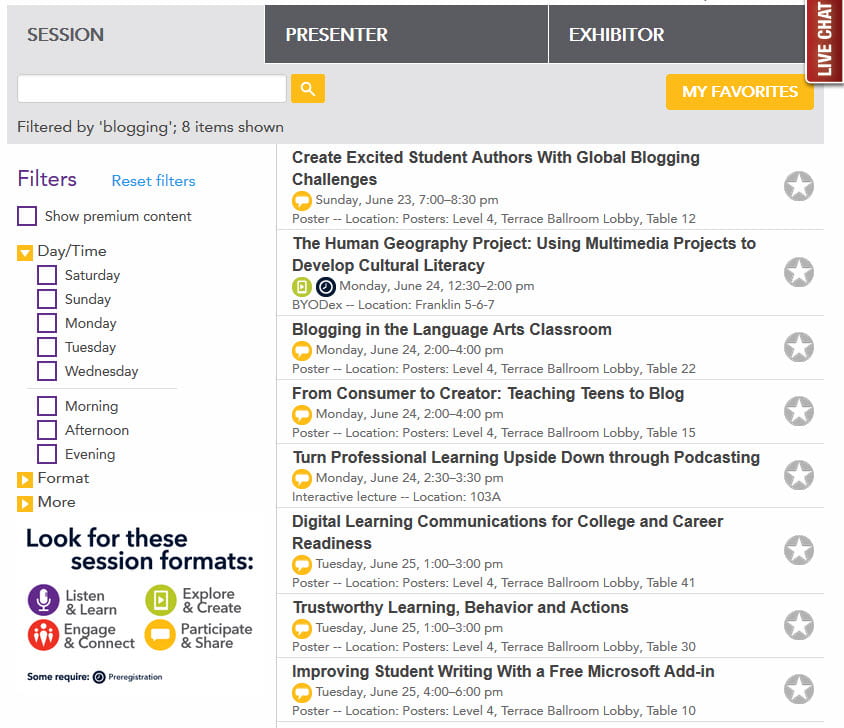Open My Favorites list
This screenshot has width=844, height=728.
pos(739,91)
